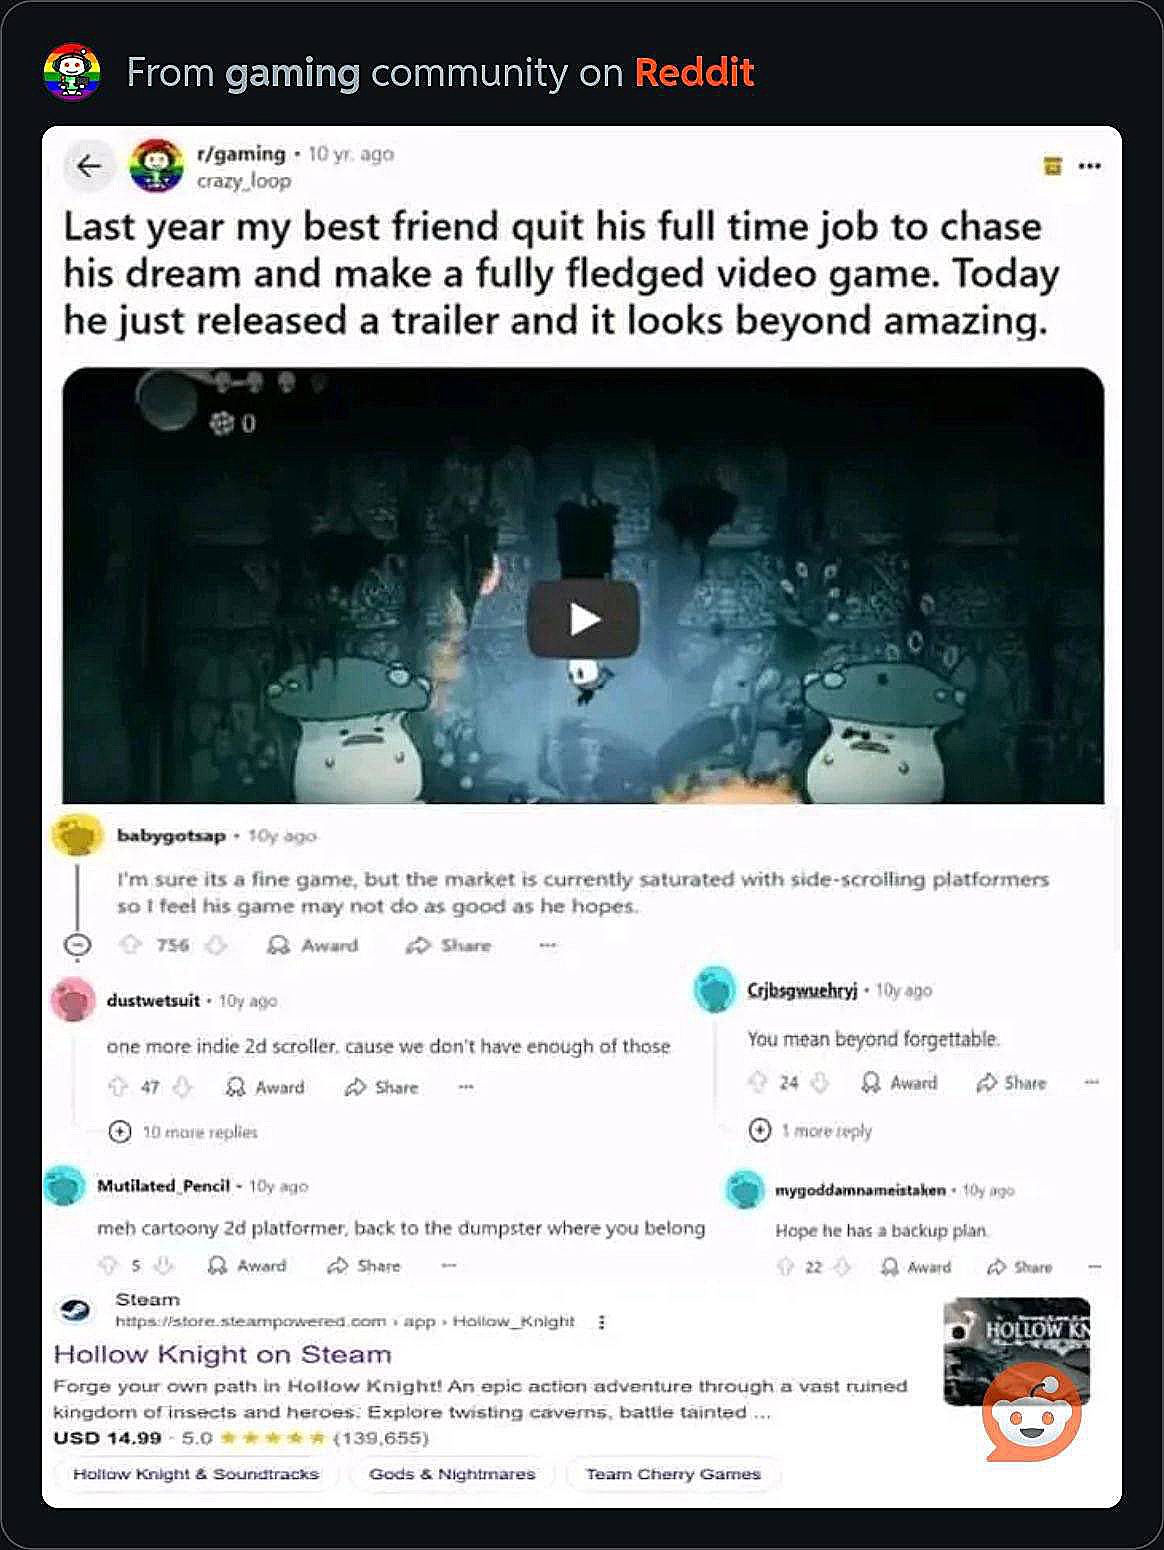Play the Hollow Knight trailer video

584,620
